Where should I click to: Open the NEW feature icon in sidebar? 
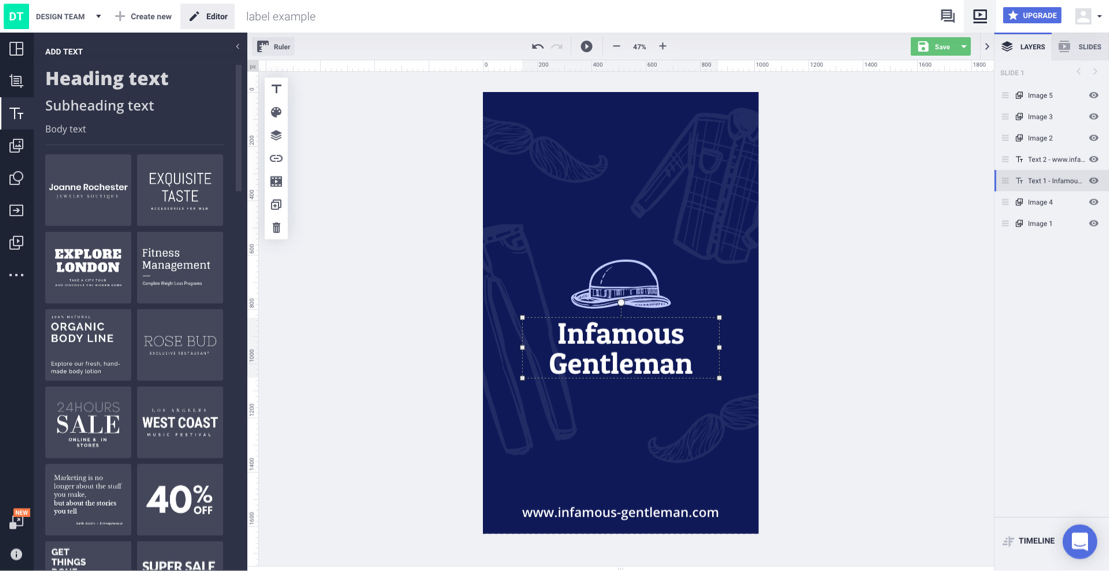pyautogui.click(x=16, y=522)
